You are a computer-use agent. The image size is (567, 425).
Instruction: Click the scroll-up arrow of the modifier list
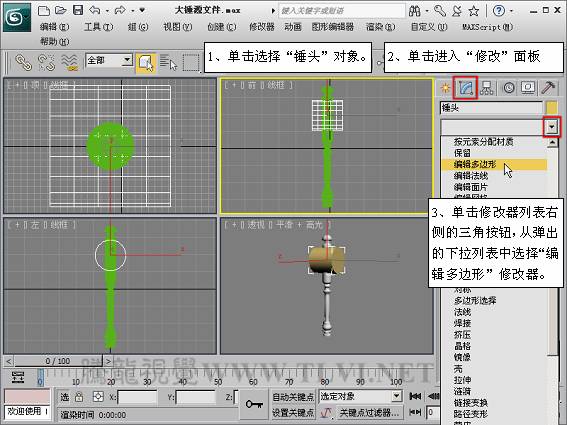click(553, 143)
